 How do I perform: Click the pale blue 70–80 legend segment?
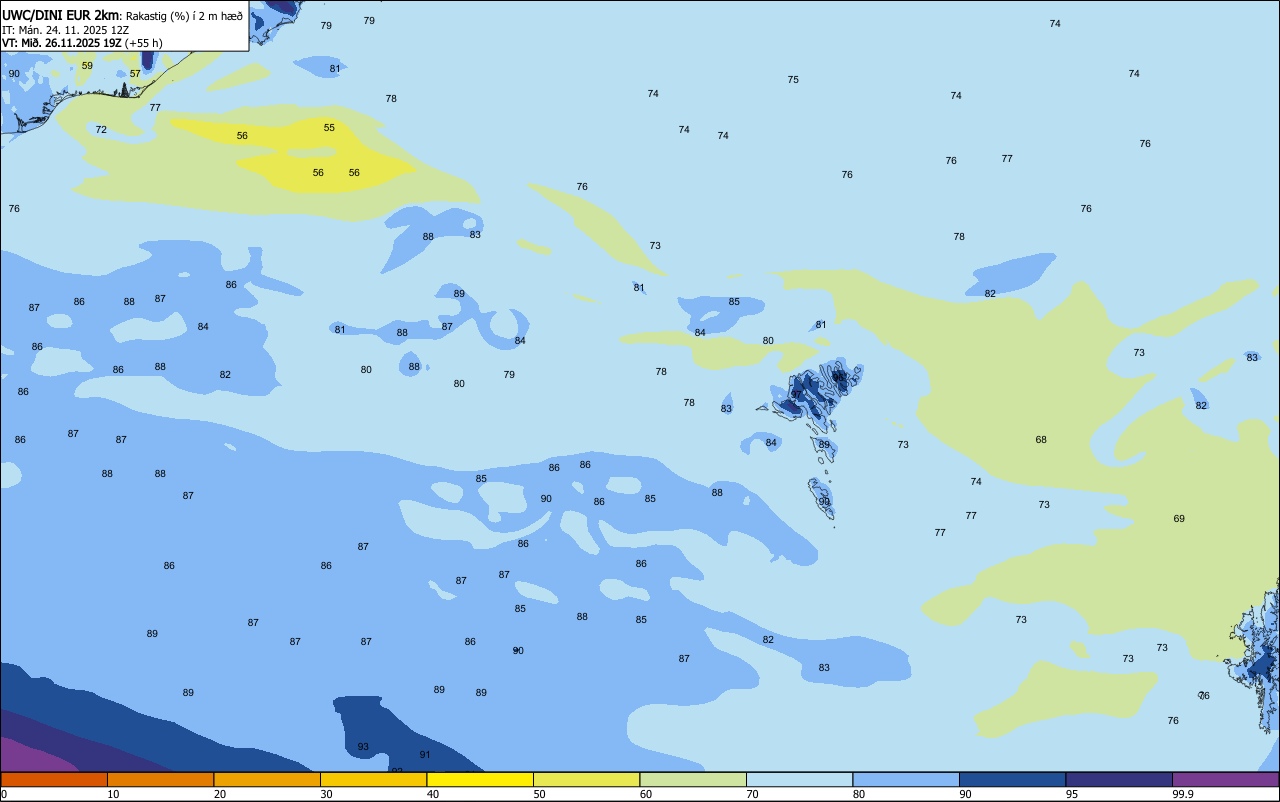point(799,780)
